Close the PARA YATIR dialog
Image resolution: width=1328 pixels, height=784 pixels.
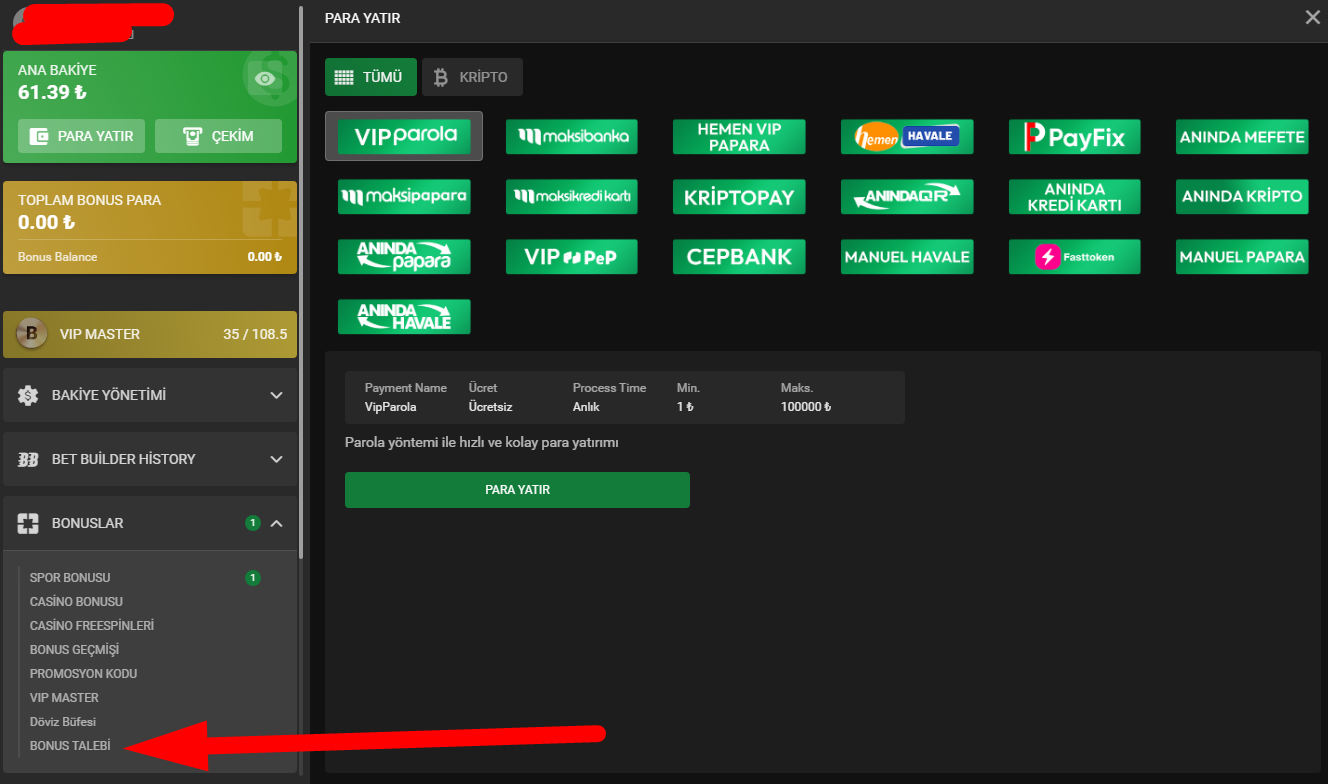pos(1312,17)
